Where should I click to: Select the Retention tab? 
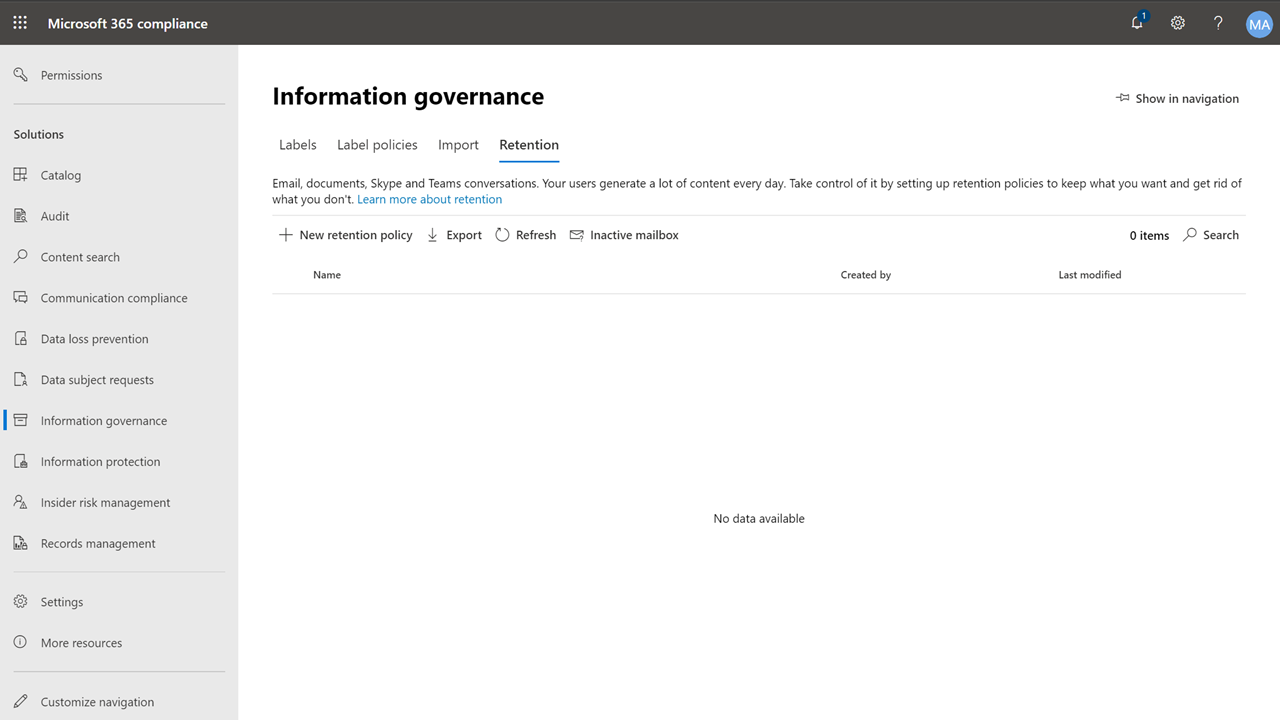529,145
